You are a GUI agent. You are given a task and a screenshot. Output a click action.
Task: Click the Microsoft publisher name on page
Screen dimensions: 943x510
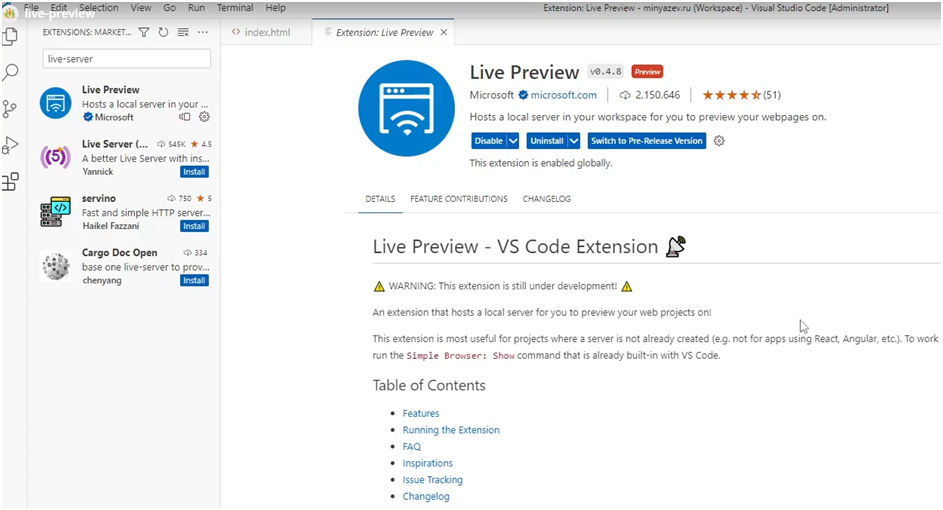(492, 95)
